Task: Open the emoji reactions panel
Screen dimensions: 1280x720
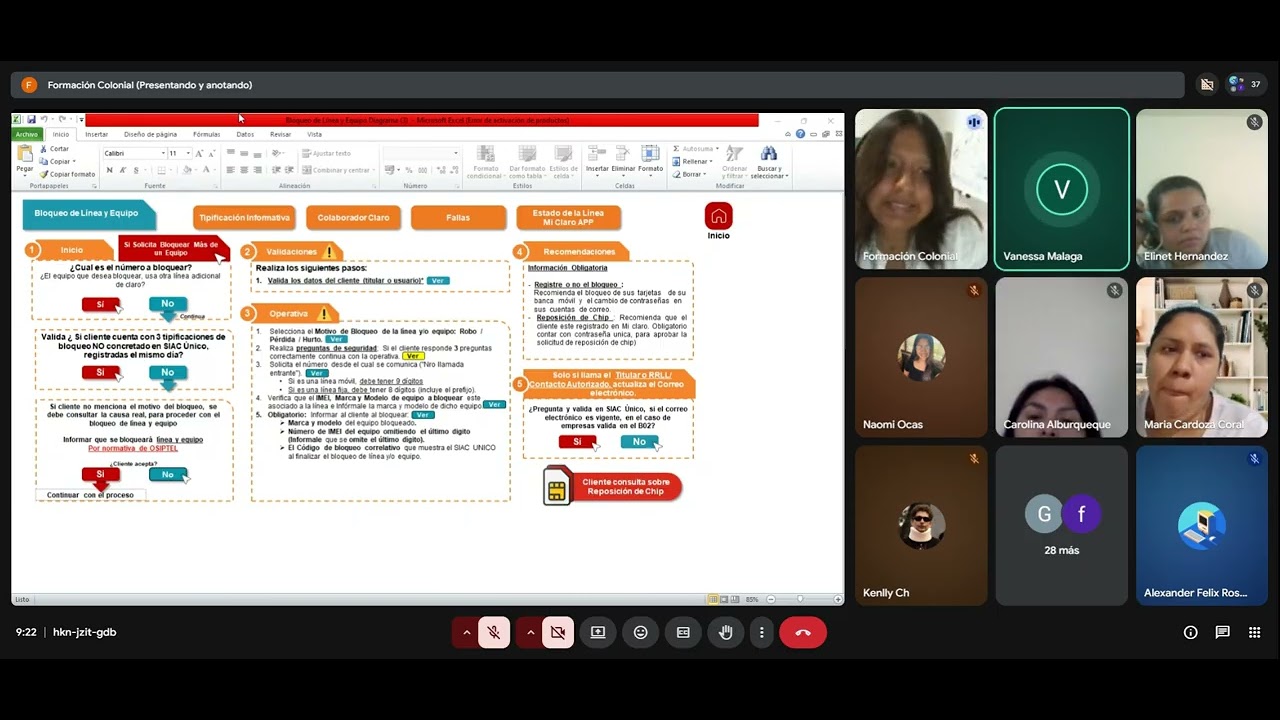Action: (x=641, y=632)
